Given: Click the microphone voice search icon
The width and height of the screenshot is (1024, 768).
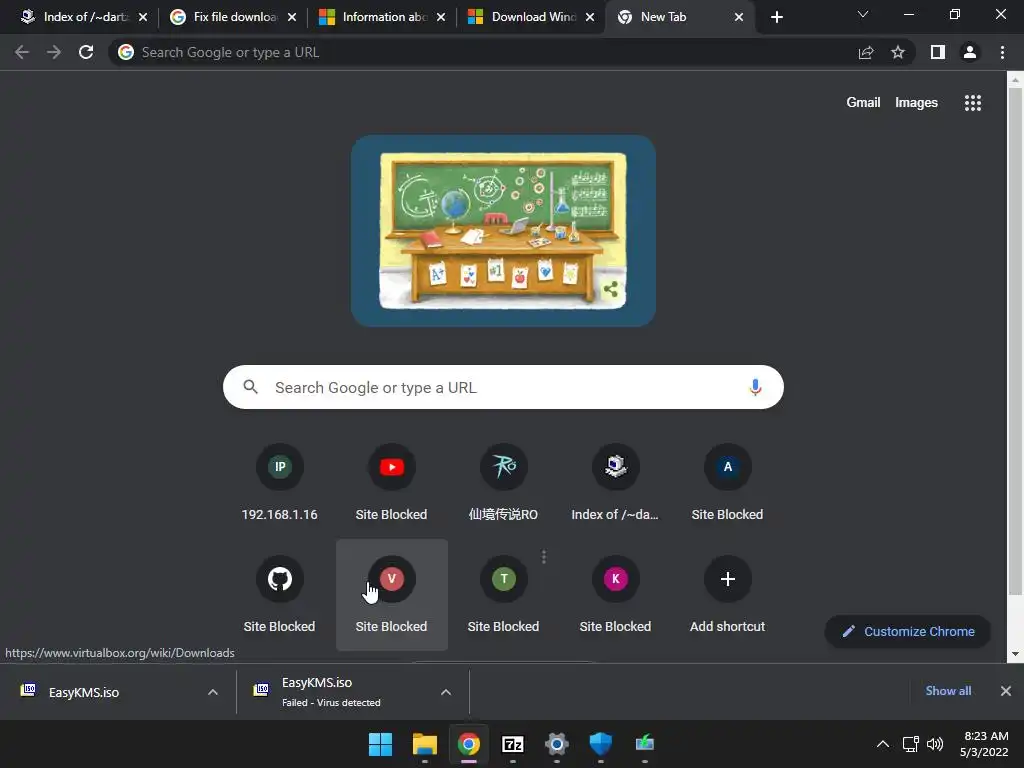Looking at the screenshot, I should [x=755, y=387].
